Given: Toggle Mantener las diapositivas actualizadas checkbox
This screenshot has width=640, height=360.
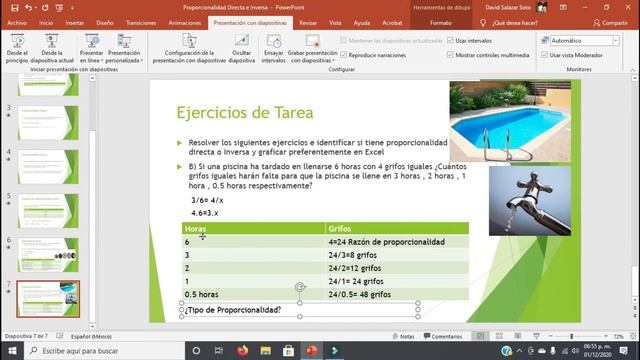Looking at the screenshot, I should coord(343,40).
